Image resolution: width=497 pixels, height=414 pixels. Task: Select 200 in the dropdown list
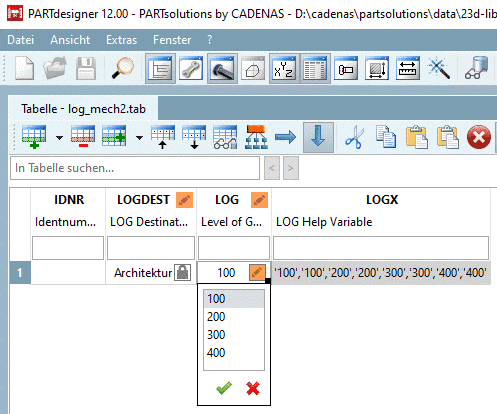[234, 316]
